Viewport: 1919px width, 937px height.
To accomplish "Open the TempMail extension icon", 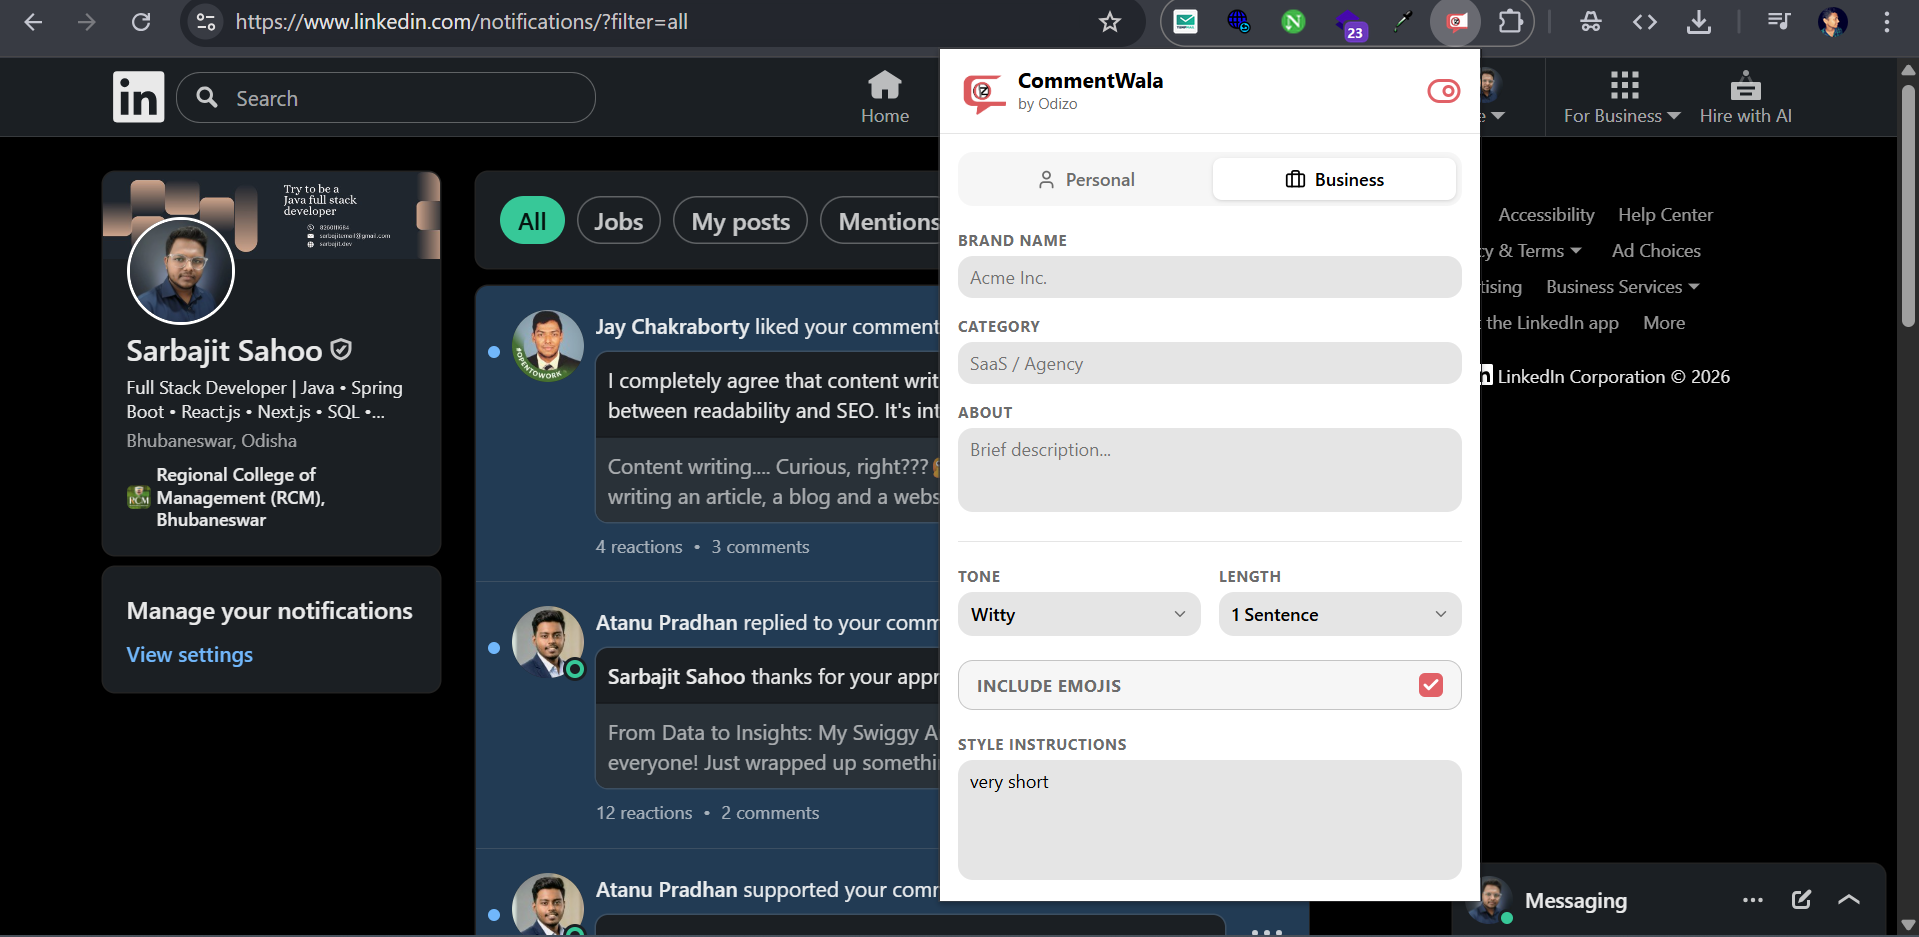I will click(1185, 22).
